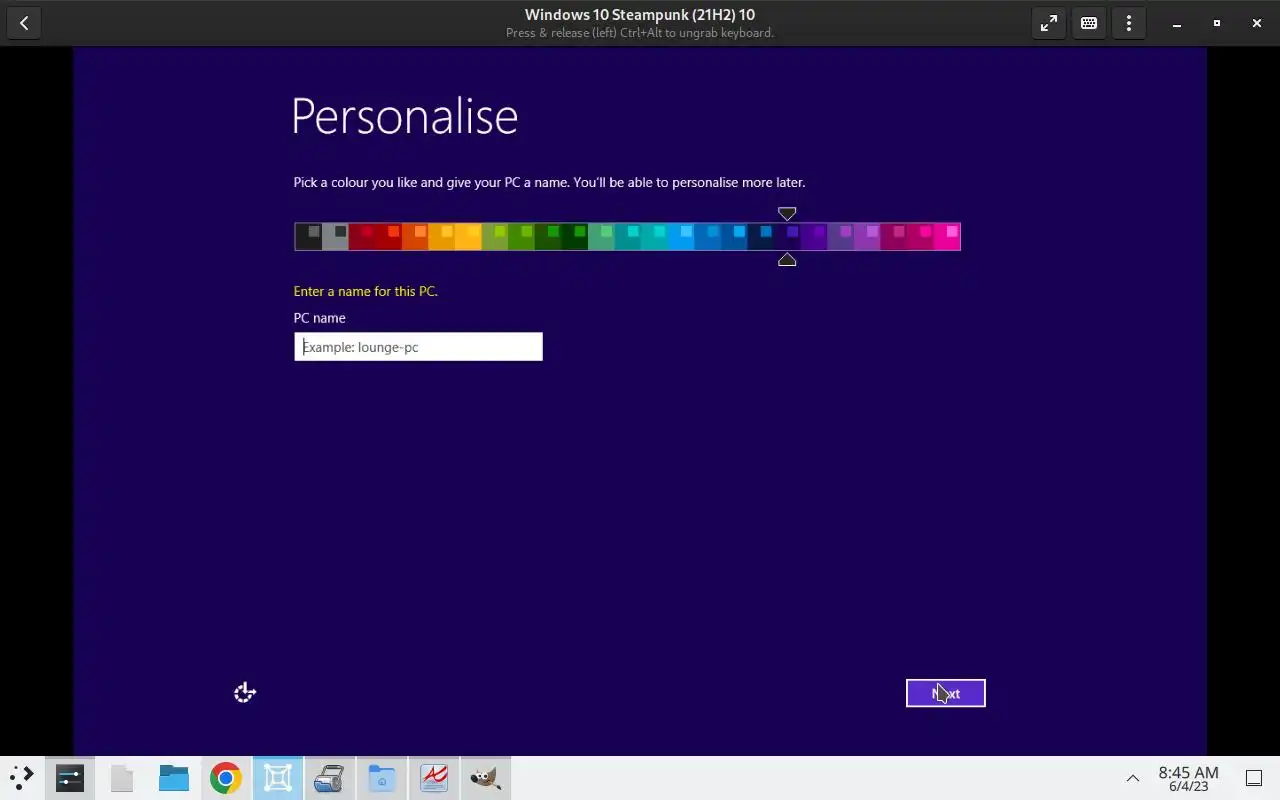1280x800 pixels.
Task: Switch to the Boxes virtual machine app
Action: coord(278,778)
